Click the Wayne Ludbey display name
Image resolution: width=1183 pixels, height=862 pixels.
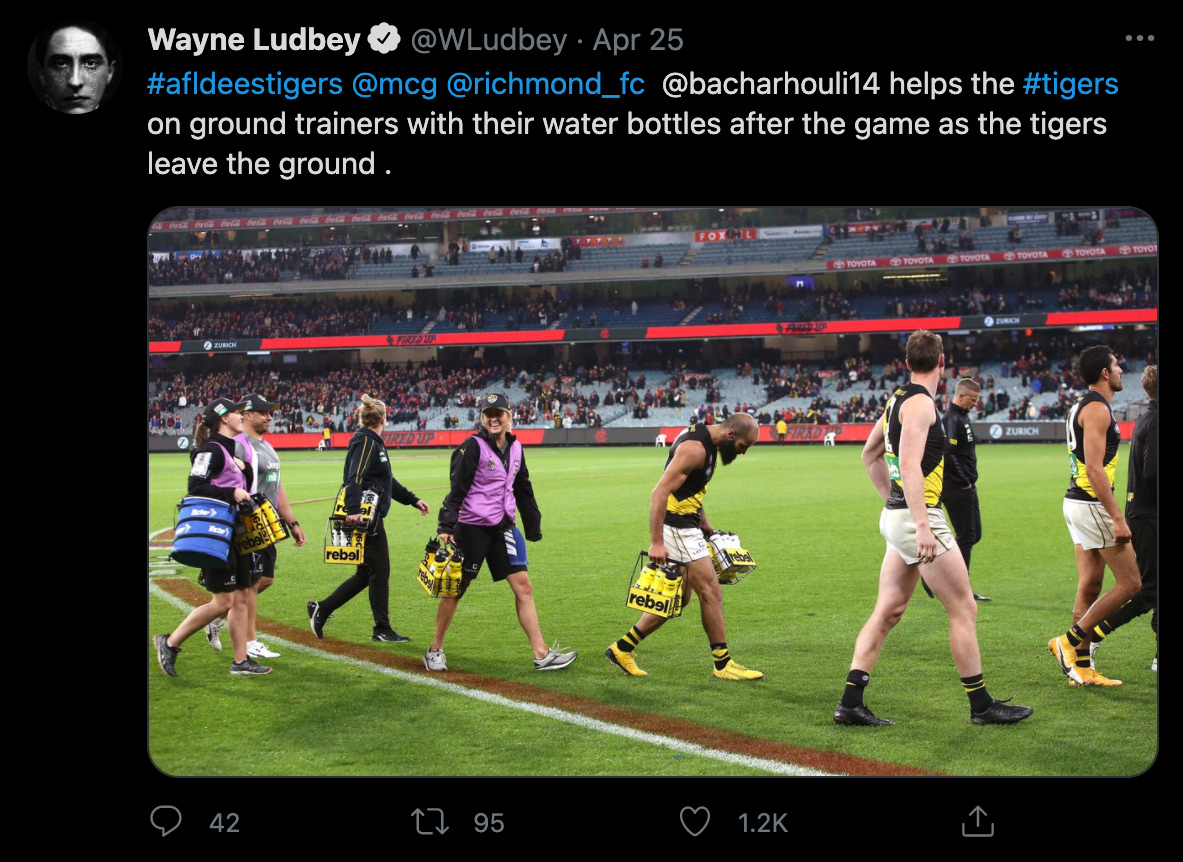(x=254, y=39)
